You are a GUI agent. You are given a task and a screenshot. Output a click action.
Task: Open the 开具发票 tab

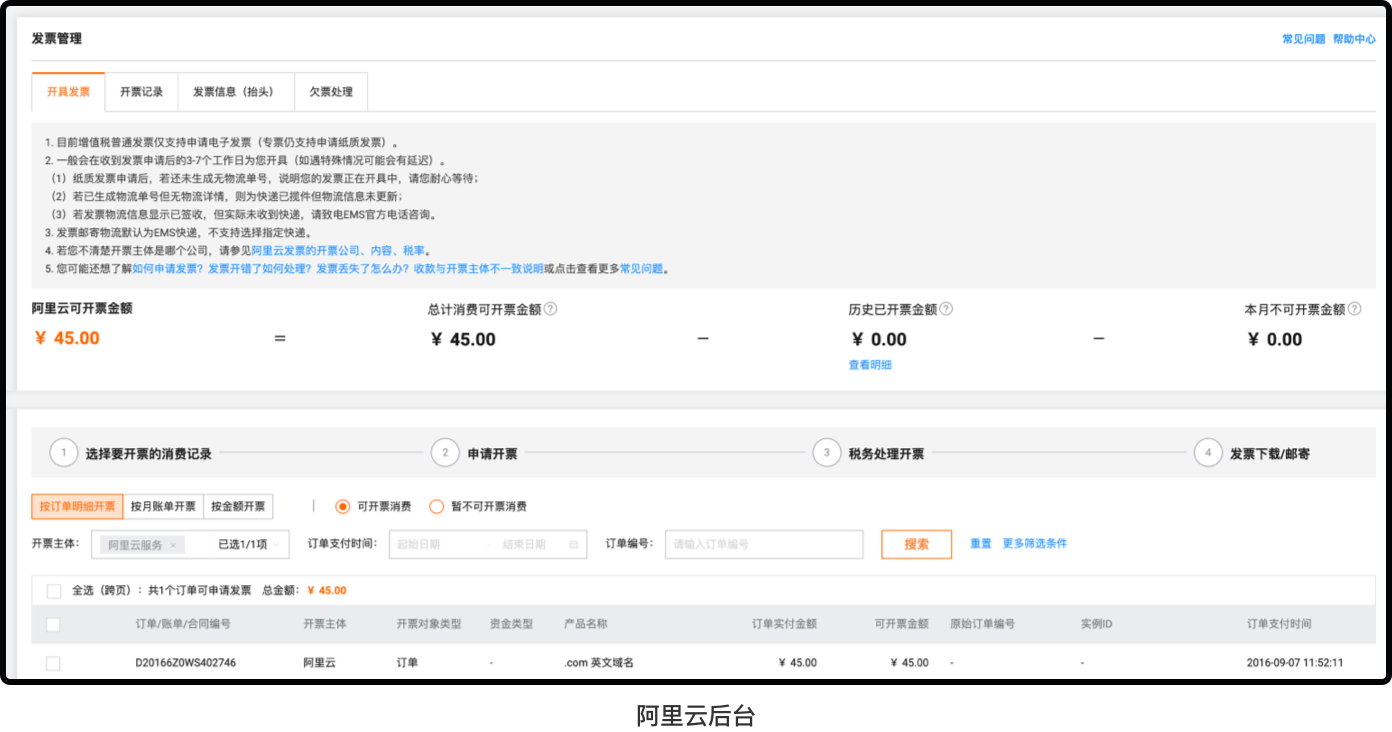tap(68, 92)
